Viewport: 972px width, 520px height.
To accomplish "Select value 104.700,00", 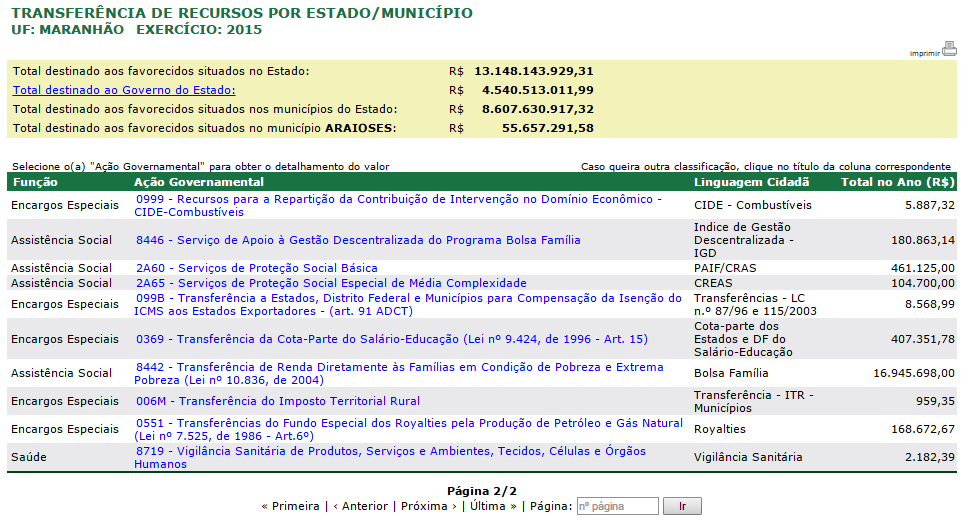I will (x=923, y=283).
